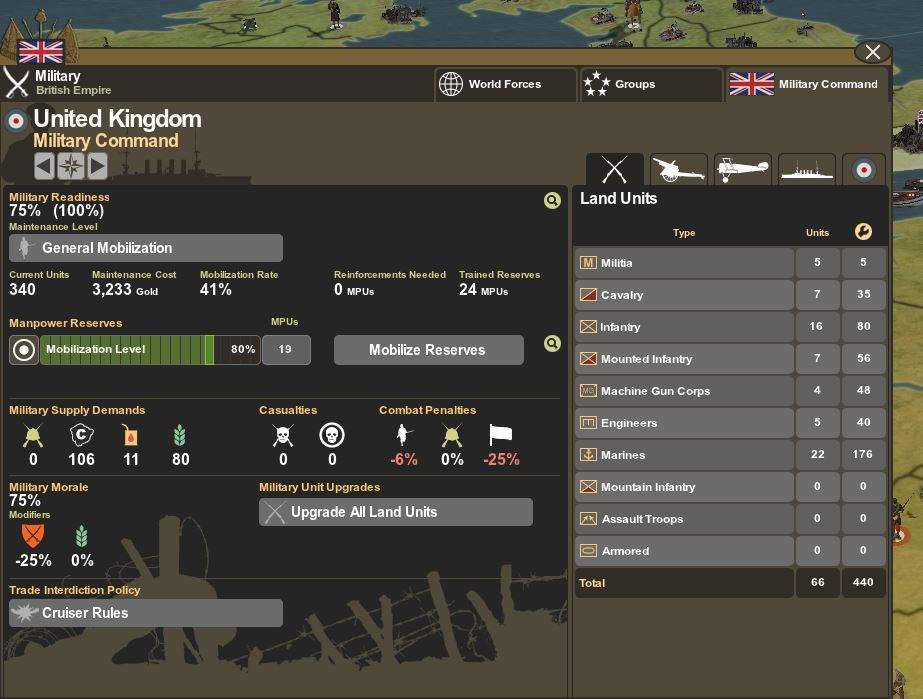923x699 pixels.
Task: Click the grain morale modifier icon
Action: (82, 536)
